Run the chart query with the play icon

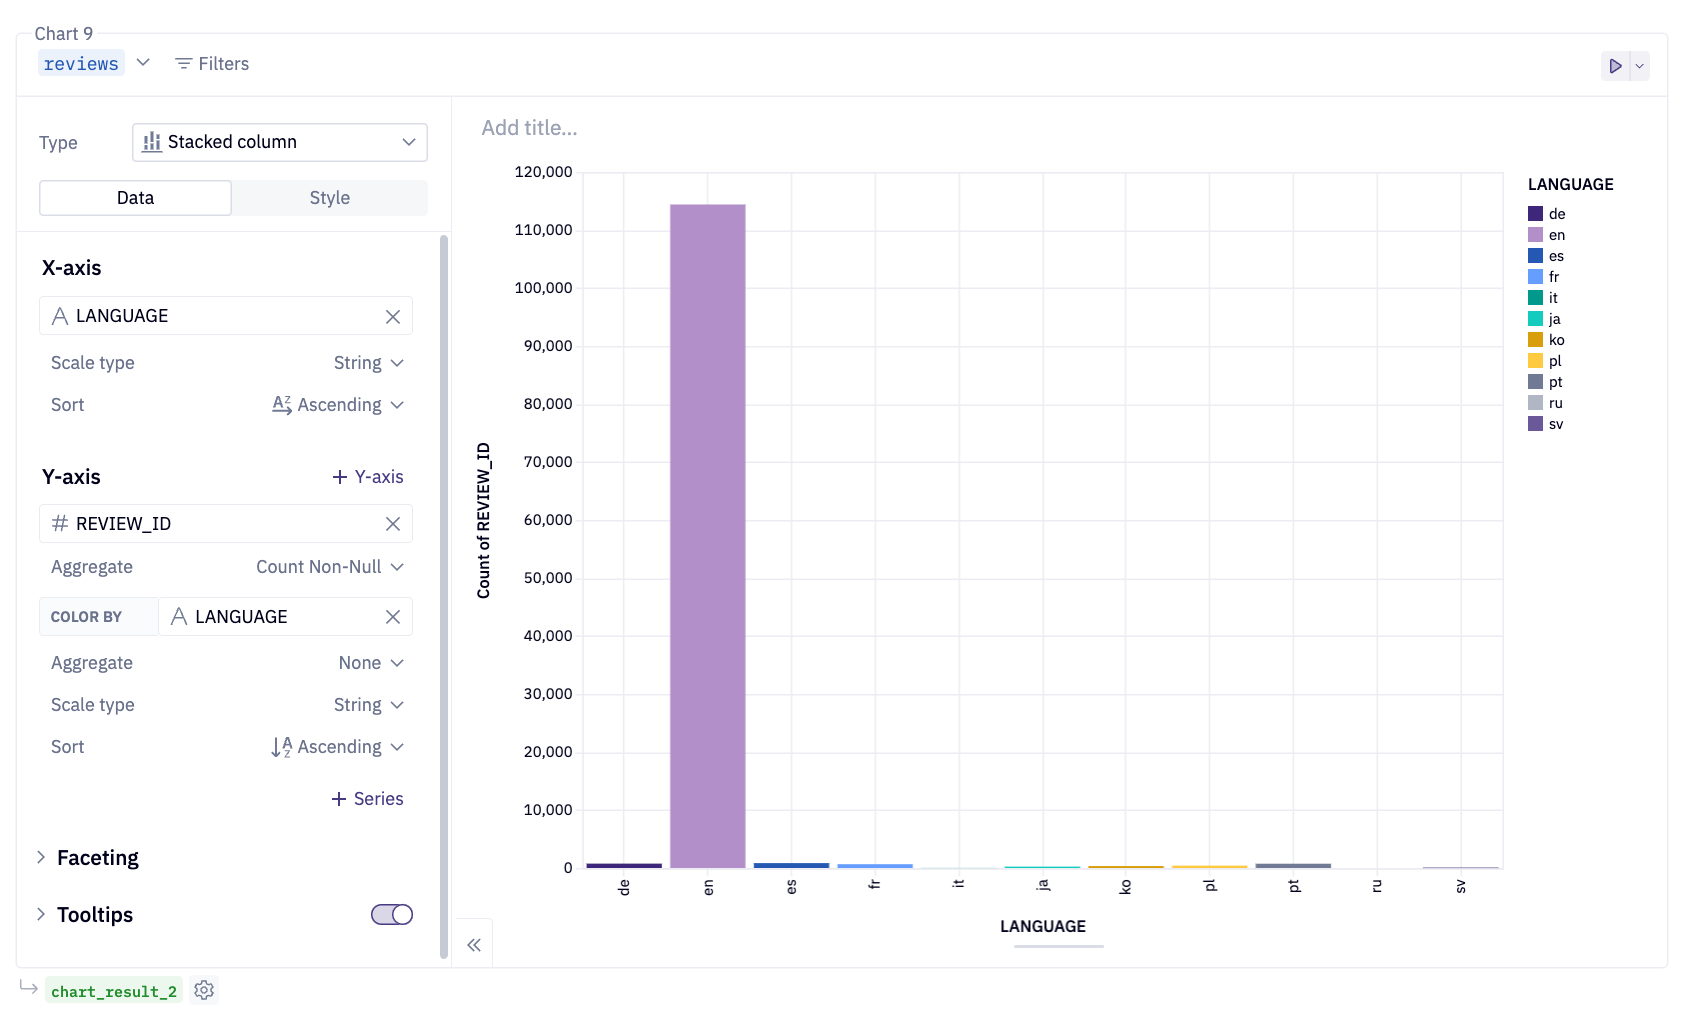tap(1614, 65)
